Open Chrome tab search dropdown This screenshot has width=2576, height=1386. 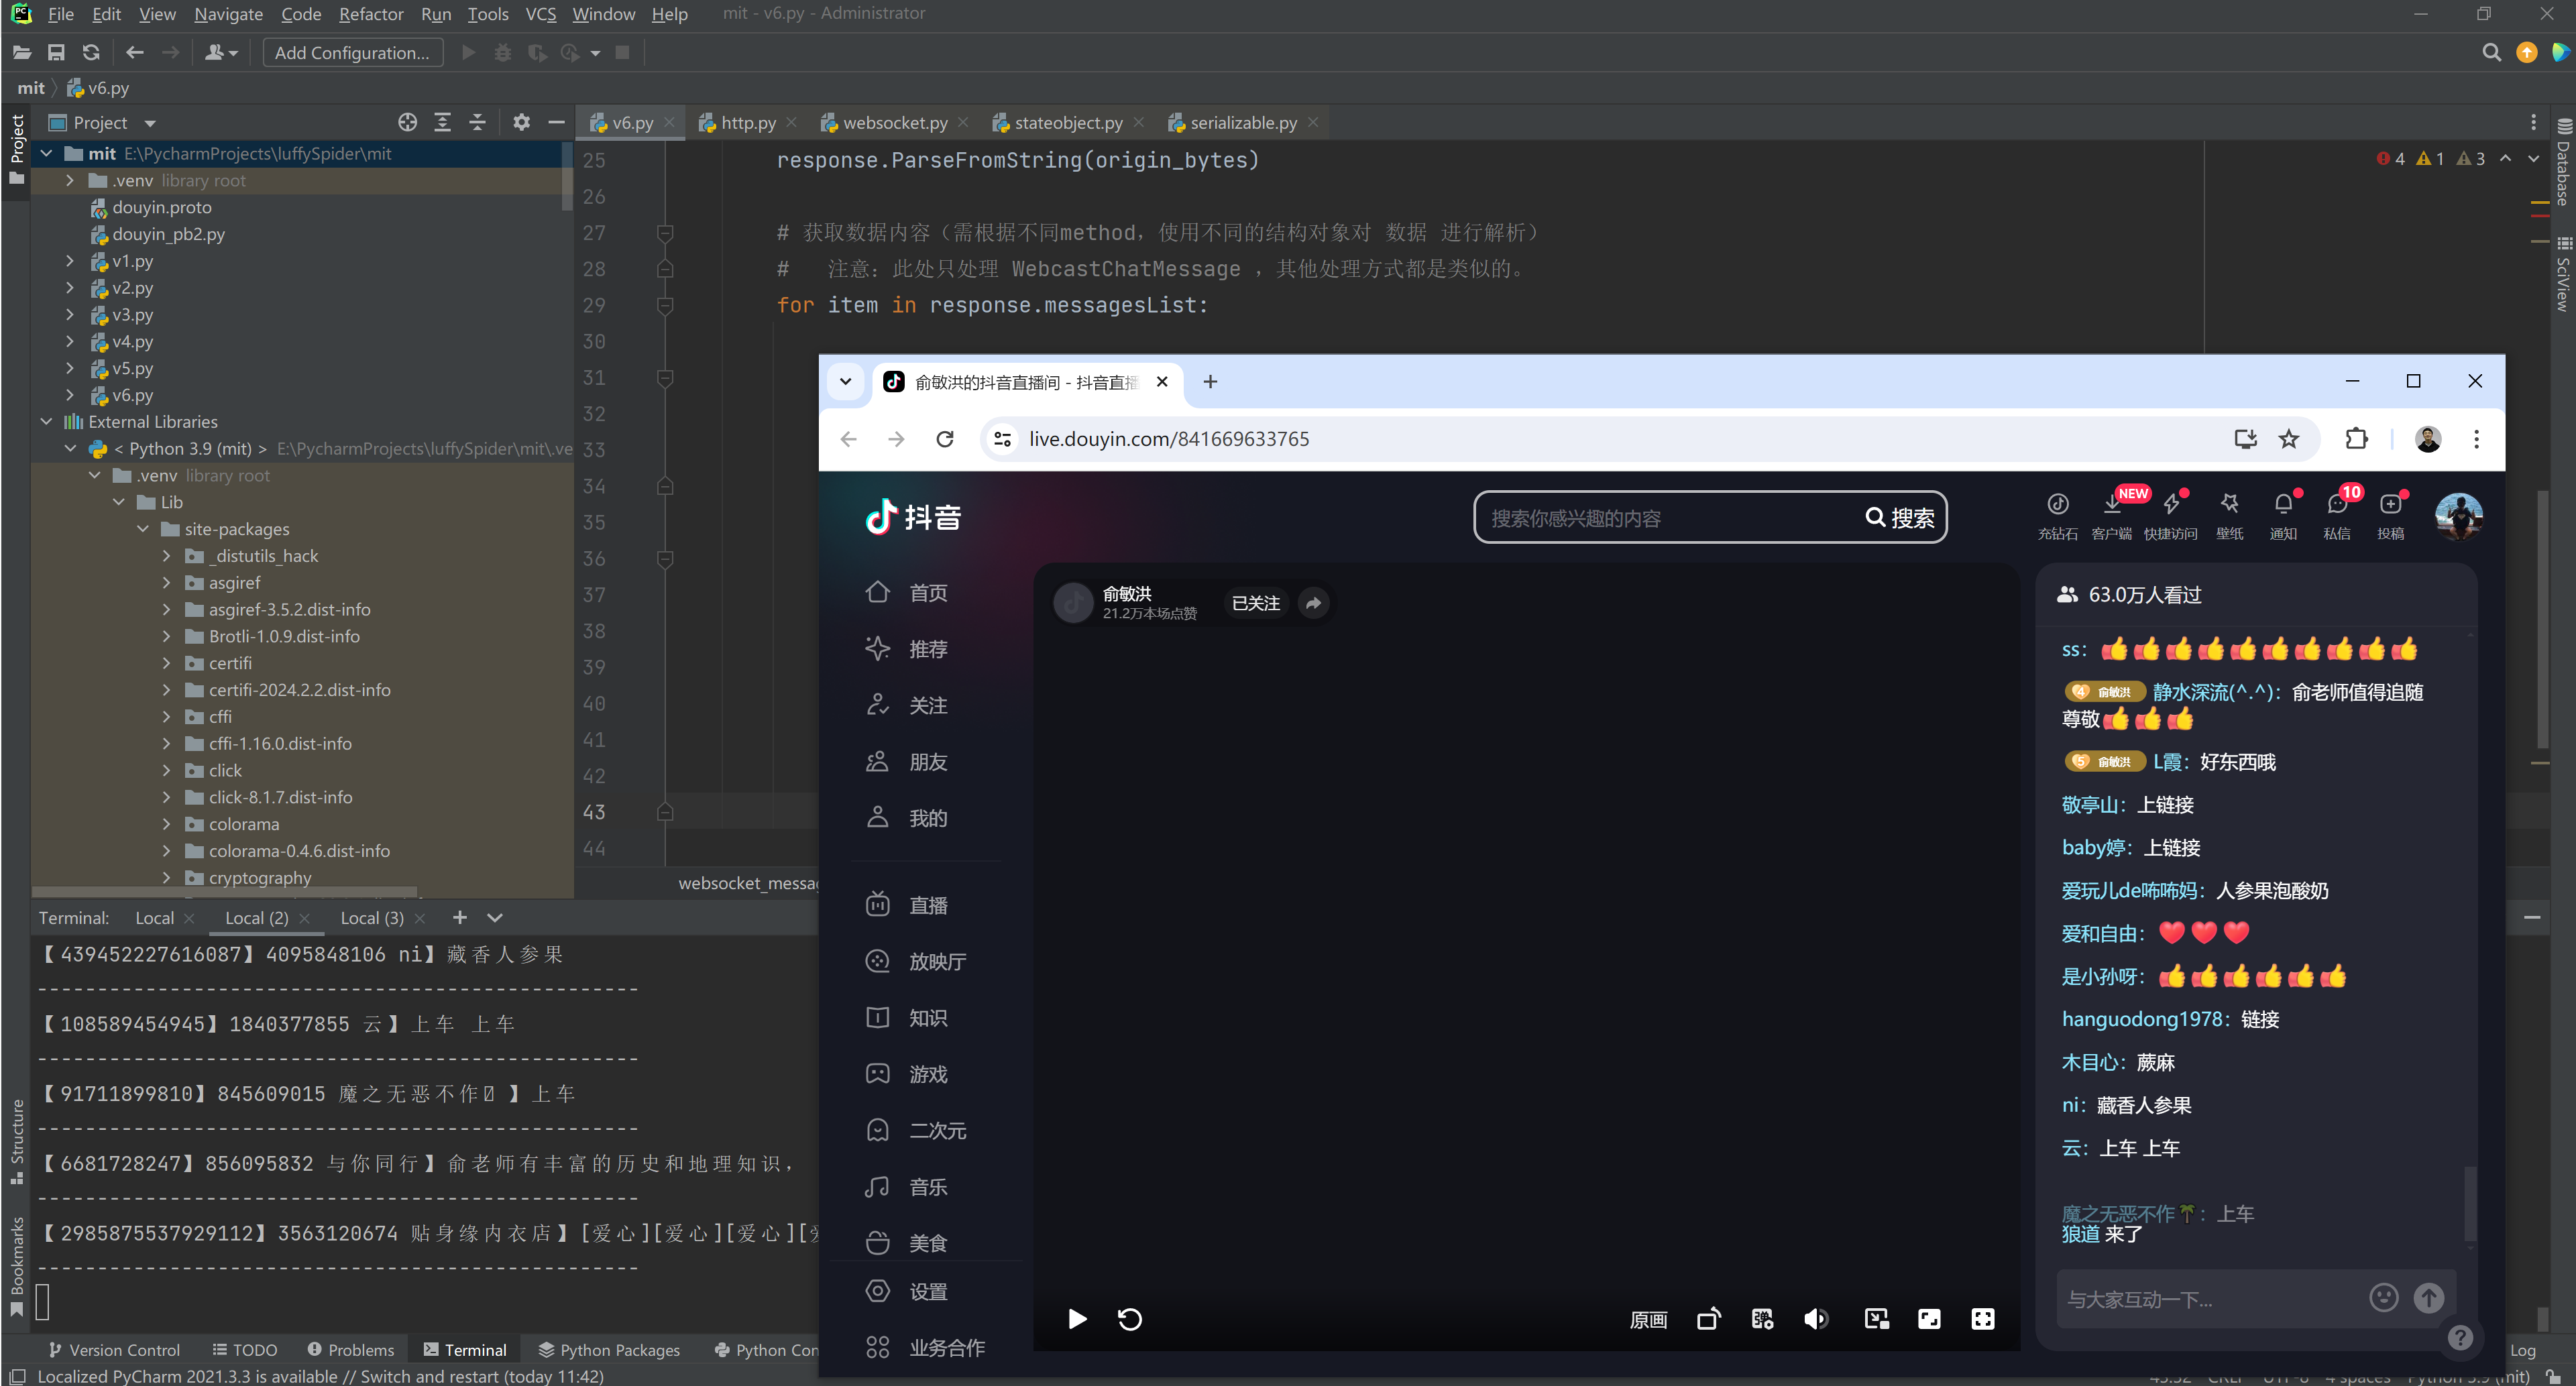(845, 382)
